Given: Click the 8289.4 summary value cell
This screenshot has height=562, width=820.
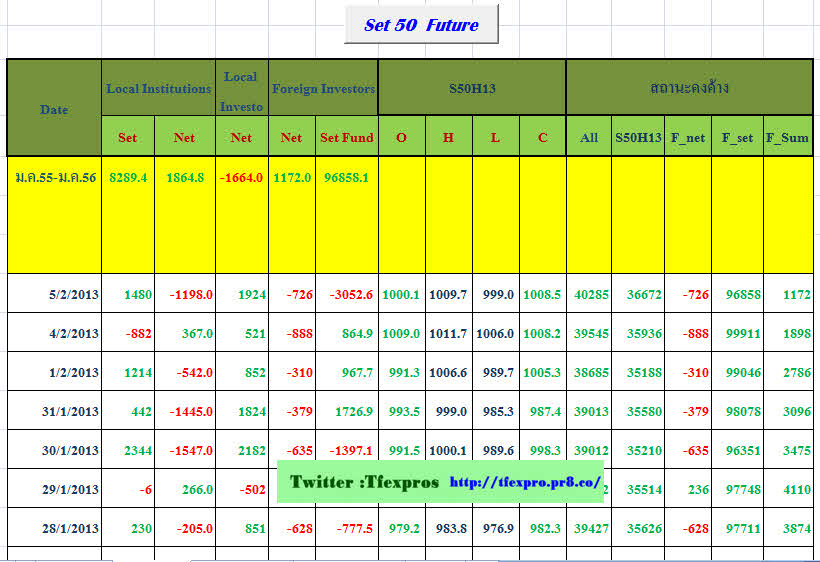Looking at the screenshot, I should 128,177.
